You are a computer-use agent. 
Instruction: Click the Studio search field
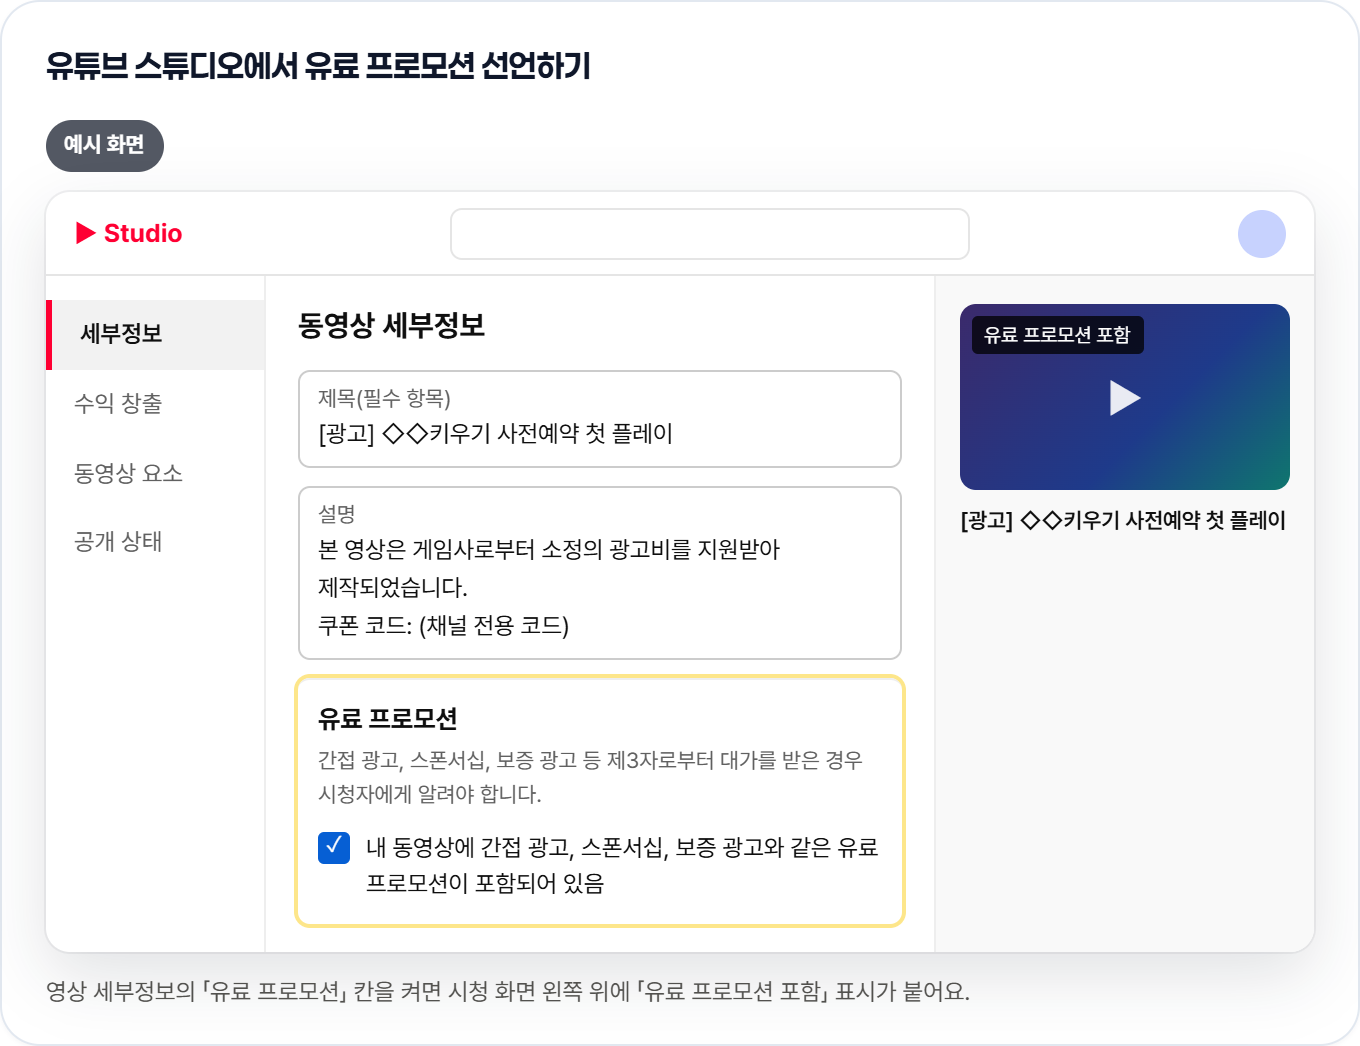pos(710,234)
